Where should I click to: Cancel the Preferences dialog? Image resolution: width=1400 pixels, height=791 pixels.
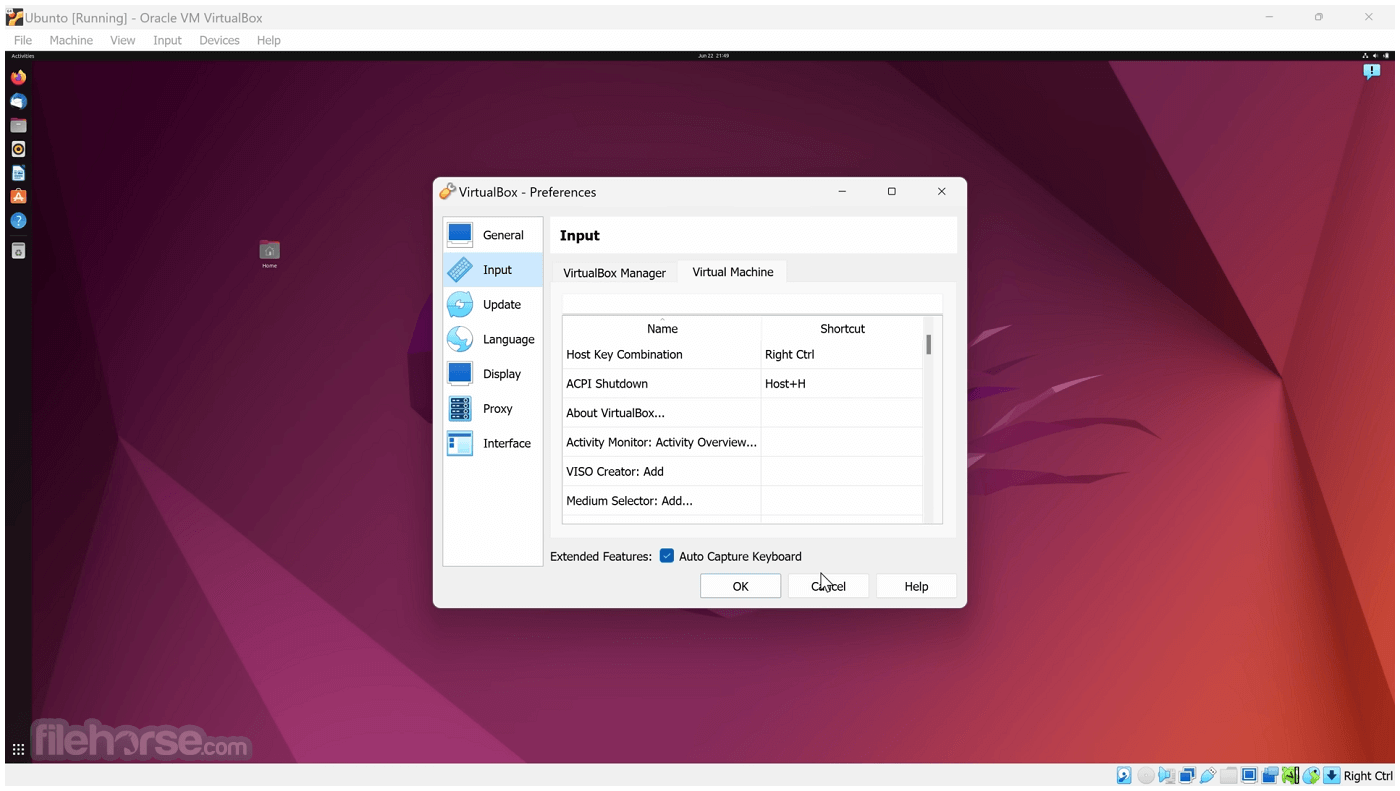tap(828, 586)
